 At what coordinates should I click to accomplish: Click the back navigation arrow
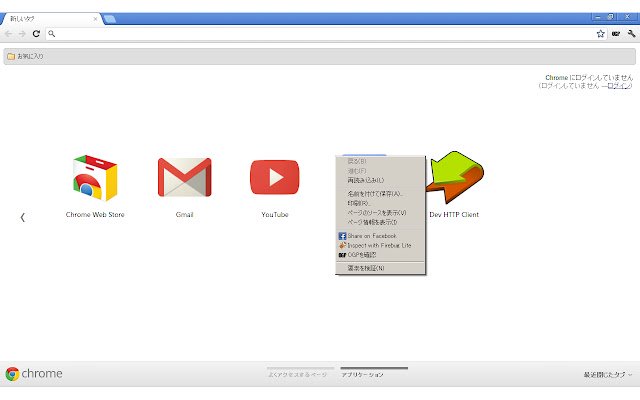point(9,34)
